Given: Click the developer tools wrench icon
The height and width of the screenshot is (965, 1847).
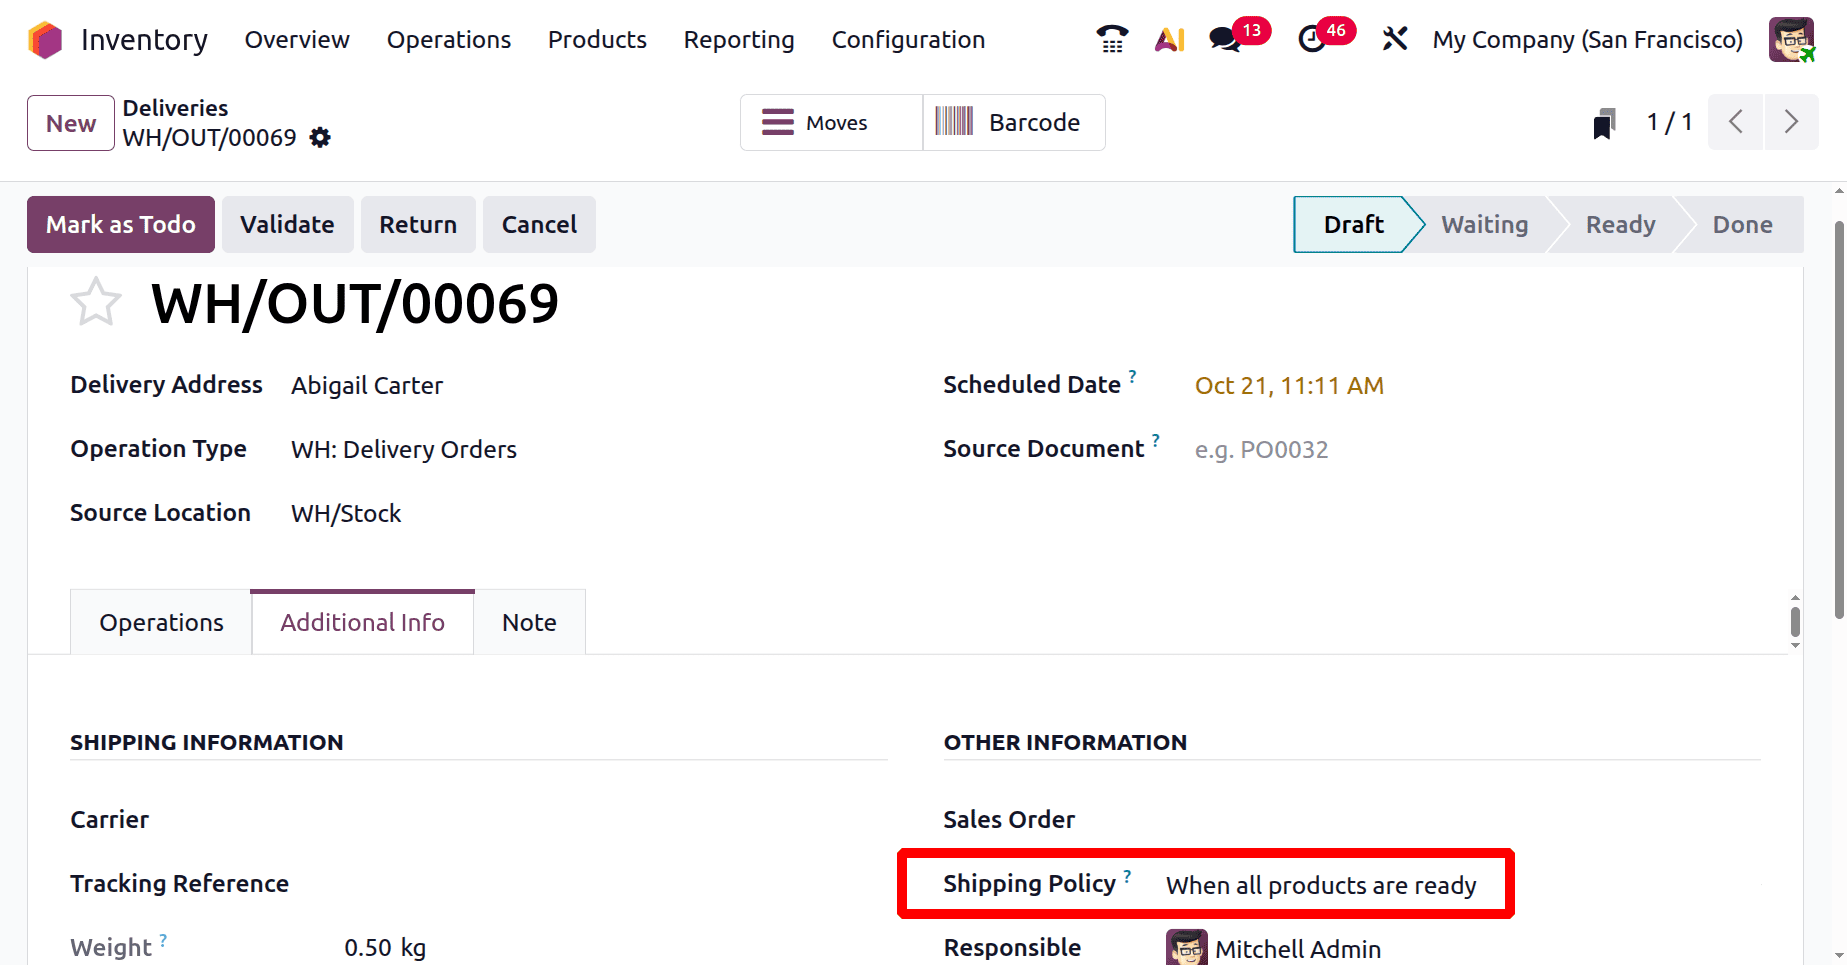Looking at the screenshot, I should pyautogui.click(x=1394, y=40).
